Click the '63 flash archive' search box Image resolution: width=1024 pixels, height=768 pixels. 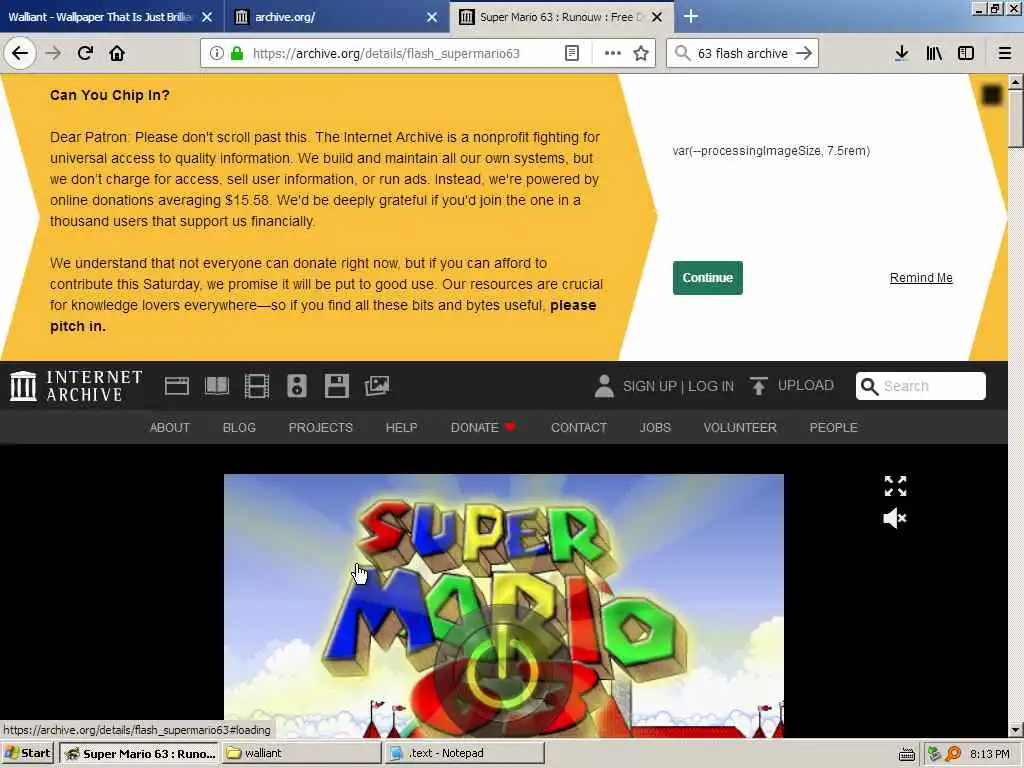pyautogui.click(x=743, y=54)
